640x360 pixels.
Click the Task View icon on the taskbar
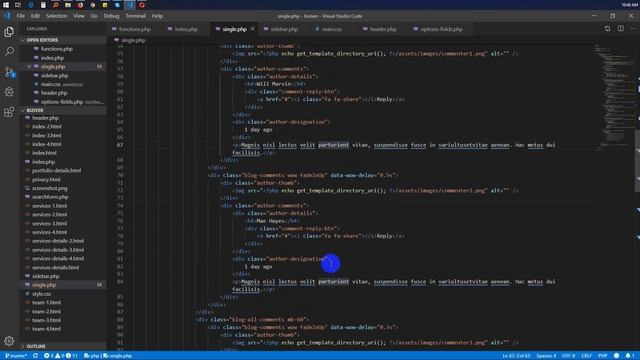[x=18, y=5]
